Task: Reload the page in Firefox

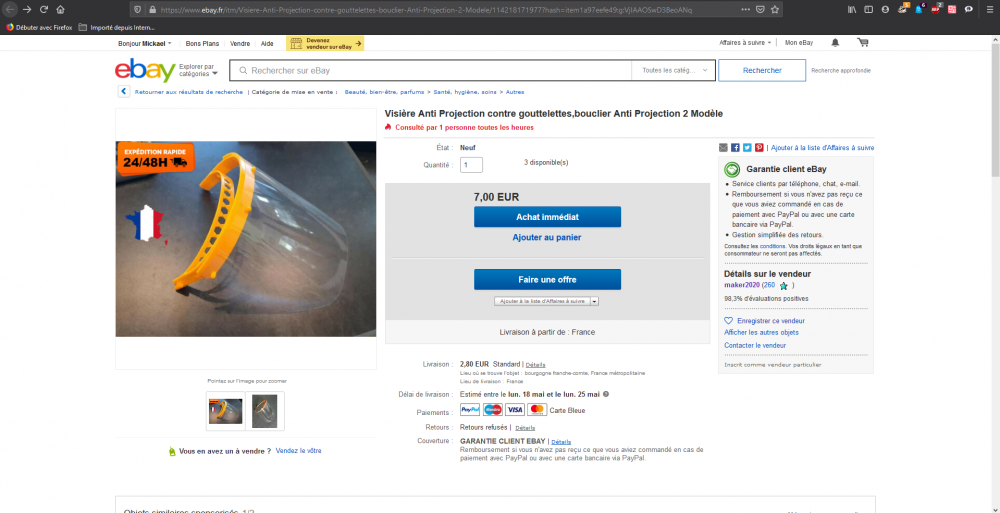Action: 45,9
